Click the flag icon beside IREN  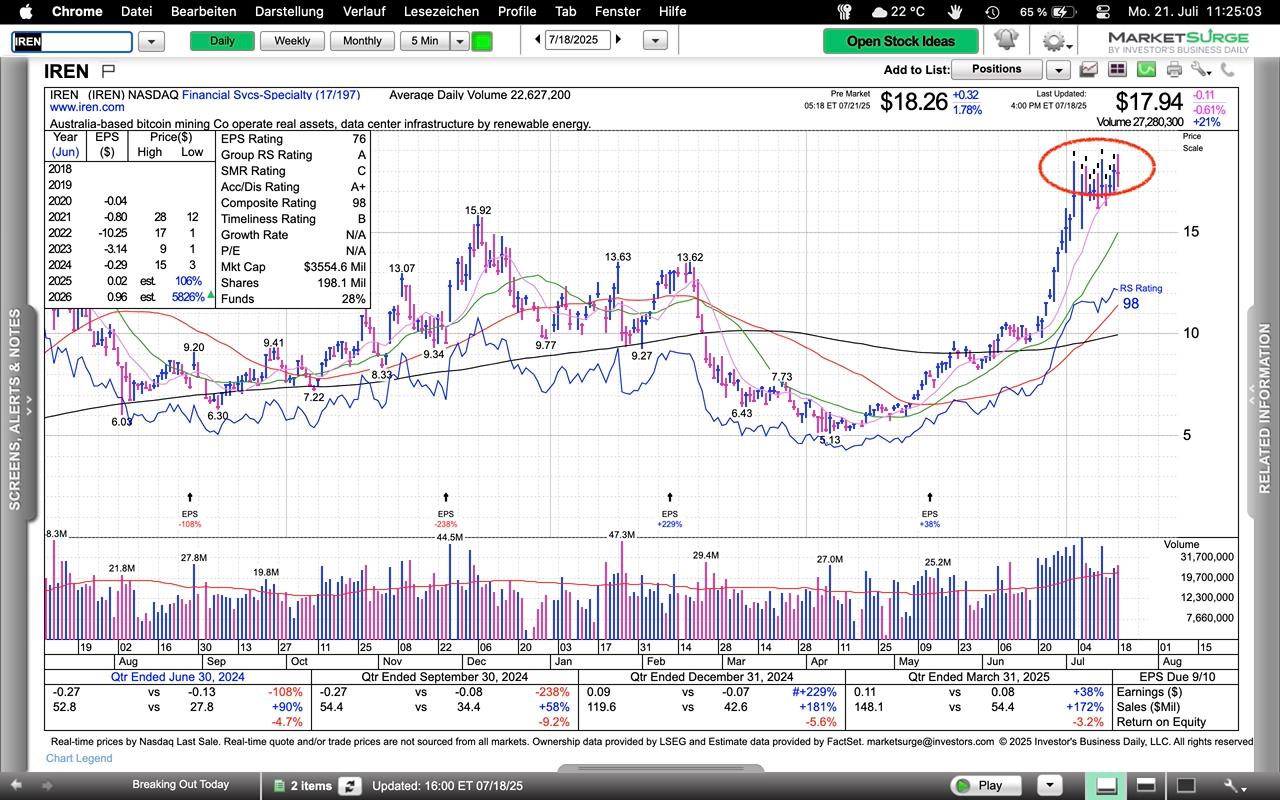(108, 71)
